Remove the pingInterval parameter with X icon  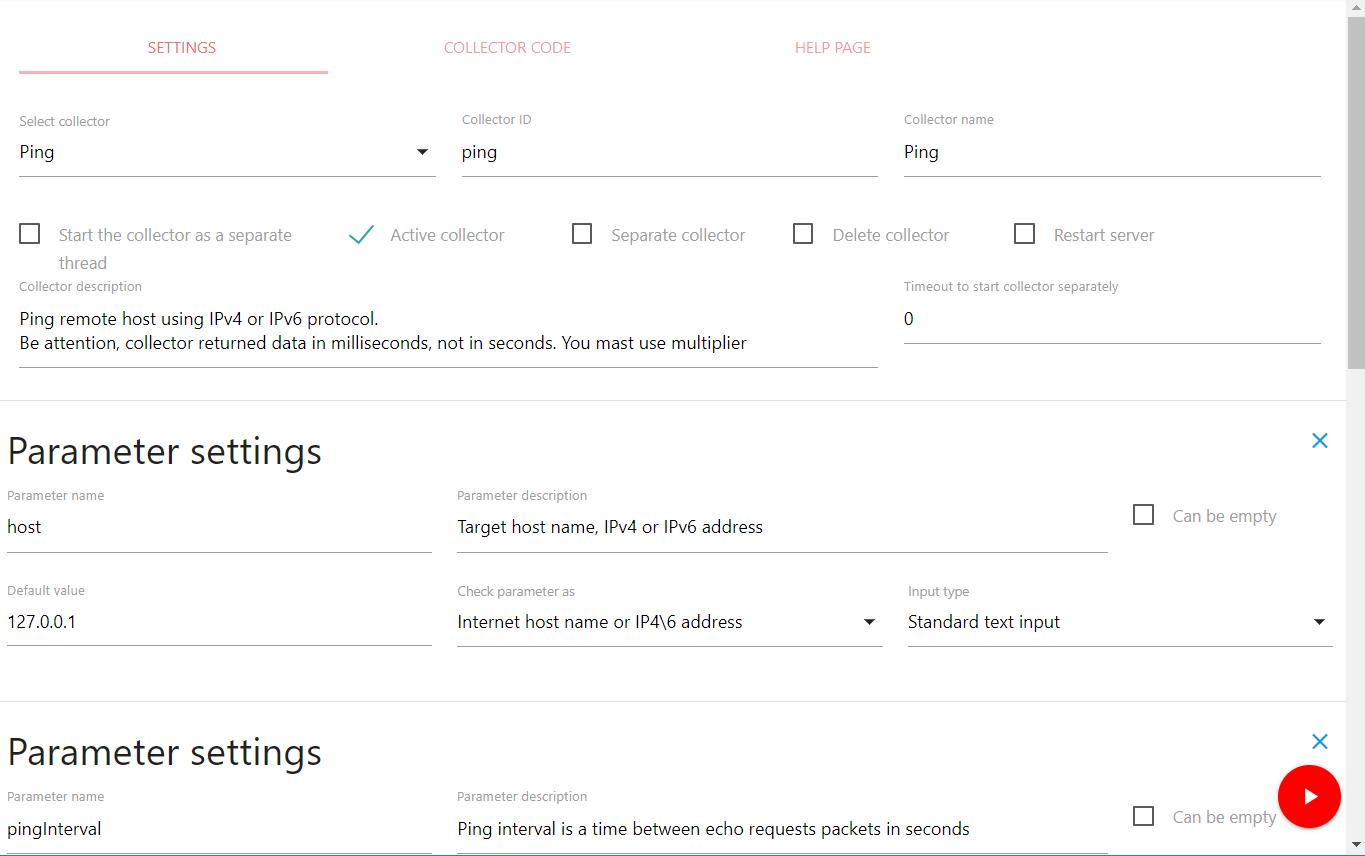1319,742
